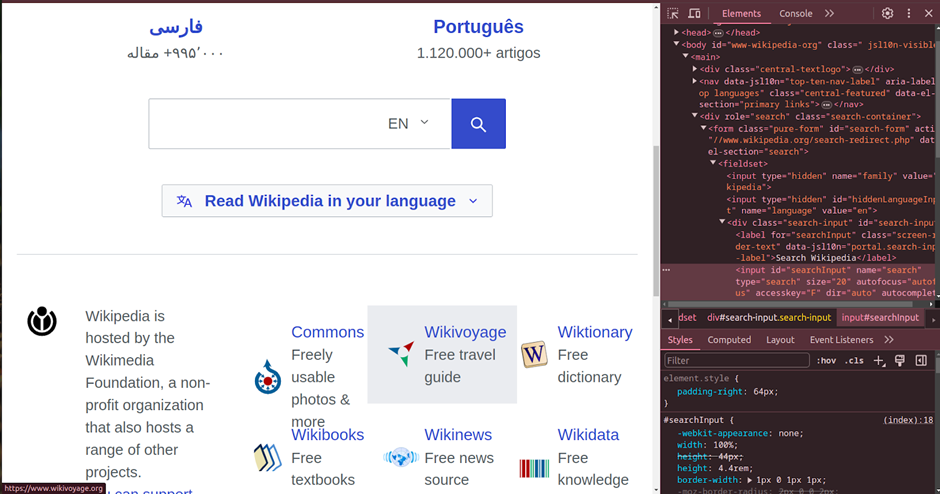
Task: Click the ellipsis actions on selected searchInput node
Action: click(666, 270)
